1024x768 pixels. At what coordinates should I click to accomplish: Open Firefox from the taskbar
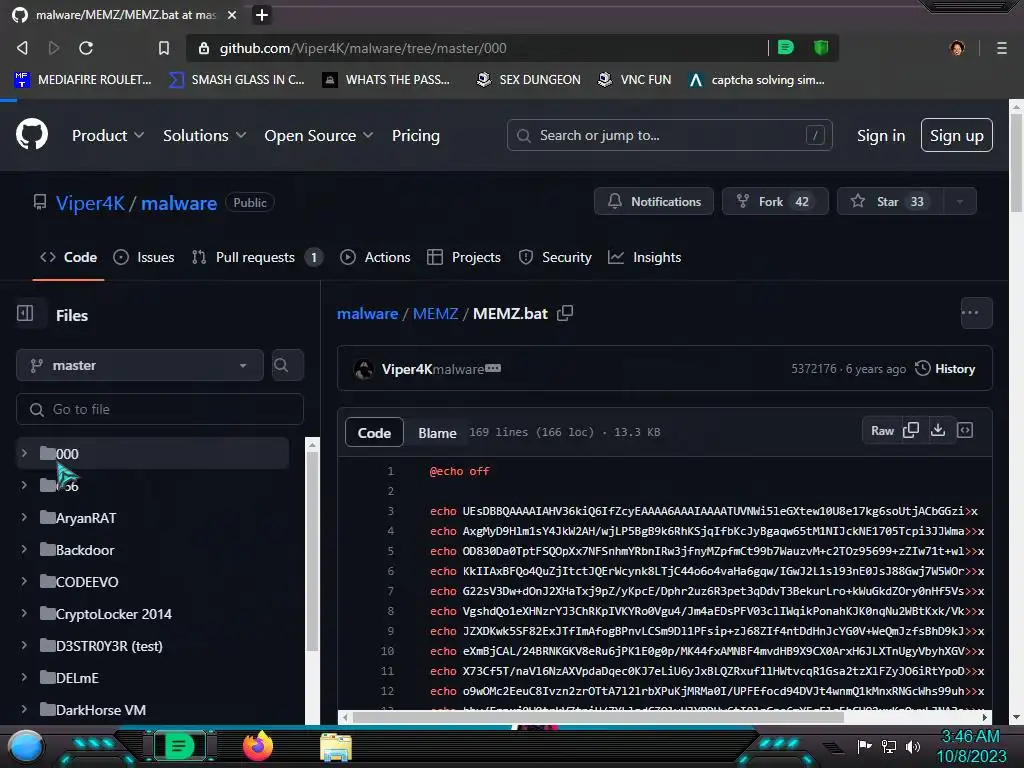[258, 746]
